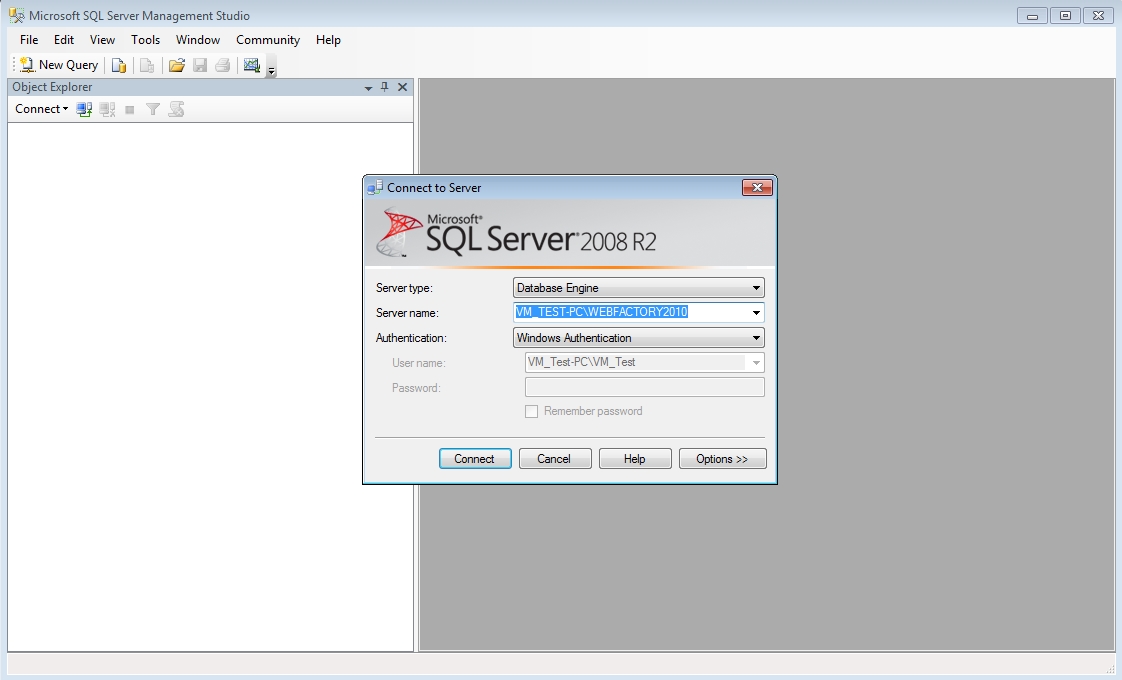The width and height of the screenshot is (1122, 680).
Task: Click the Options >> button
Action: click(722, 459)
